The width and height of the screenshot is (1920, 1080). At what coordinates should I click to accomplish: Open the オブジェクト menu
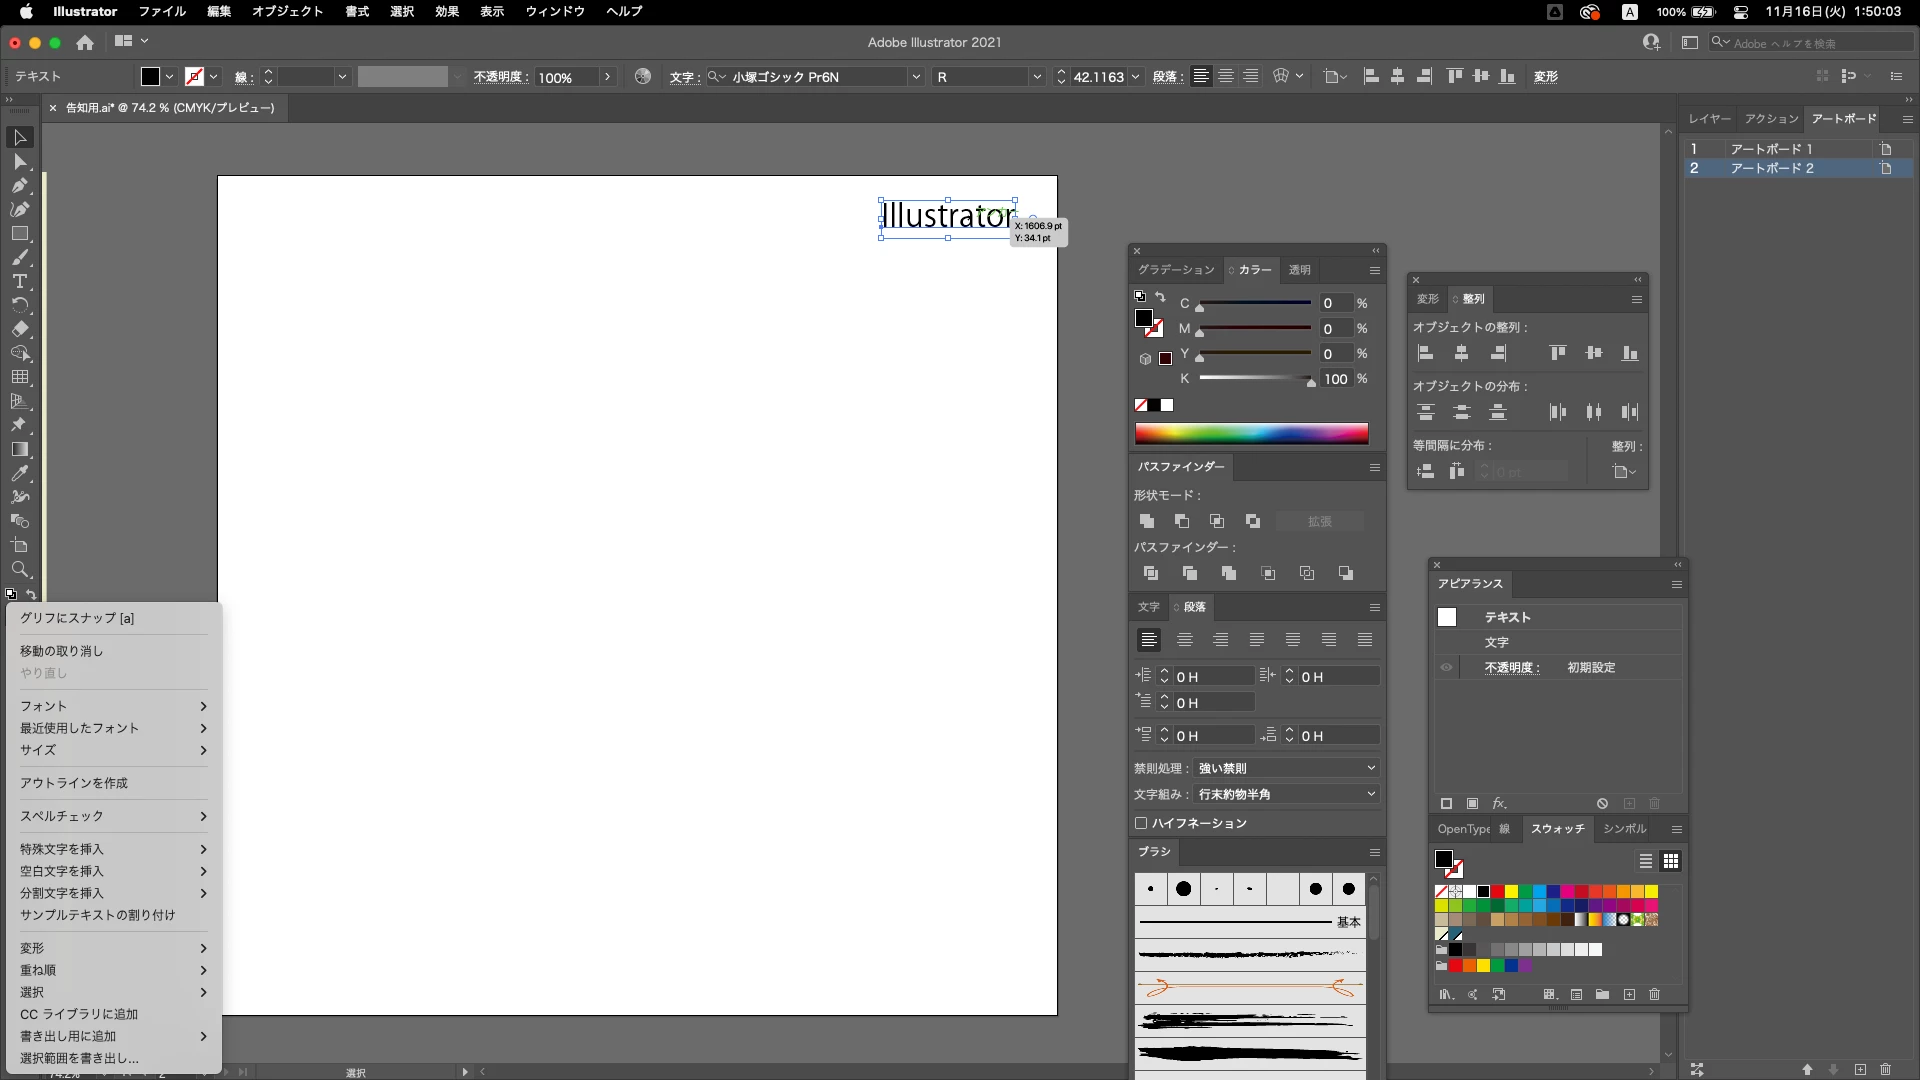coord(287,12)
